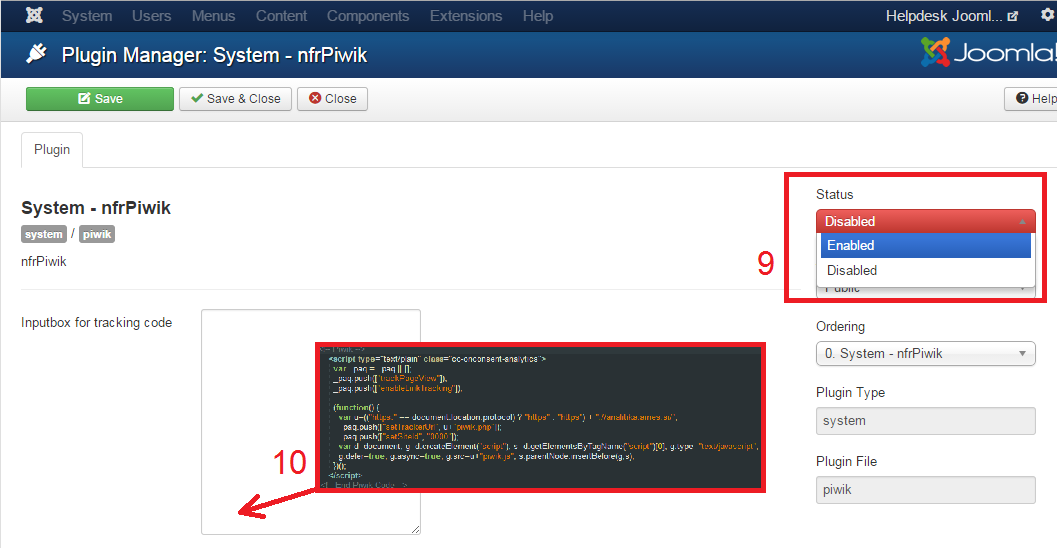Screen dimensions: 1057x548
Task: Click the Joomla icon in the top menu
Action: pos(34,16)
